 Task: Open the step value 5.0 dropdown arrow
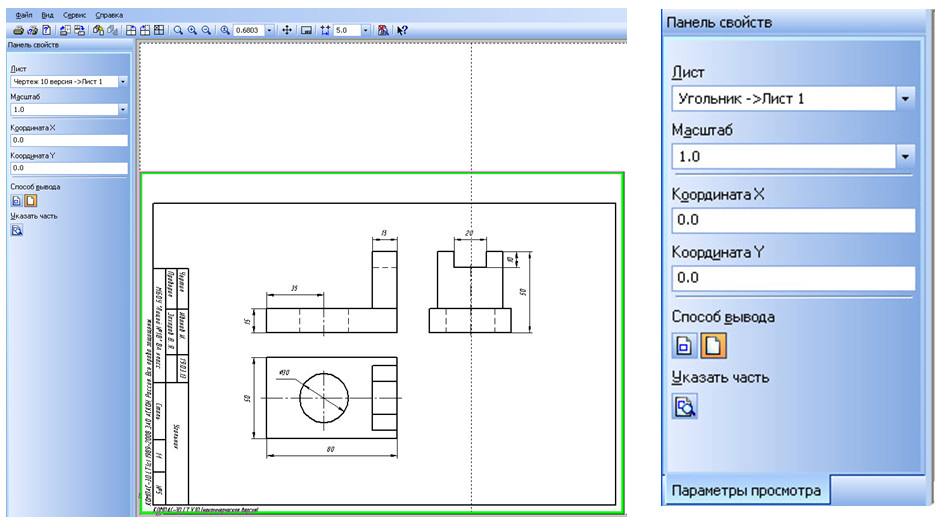(365, 30)
